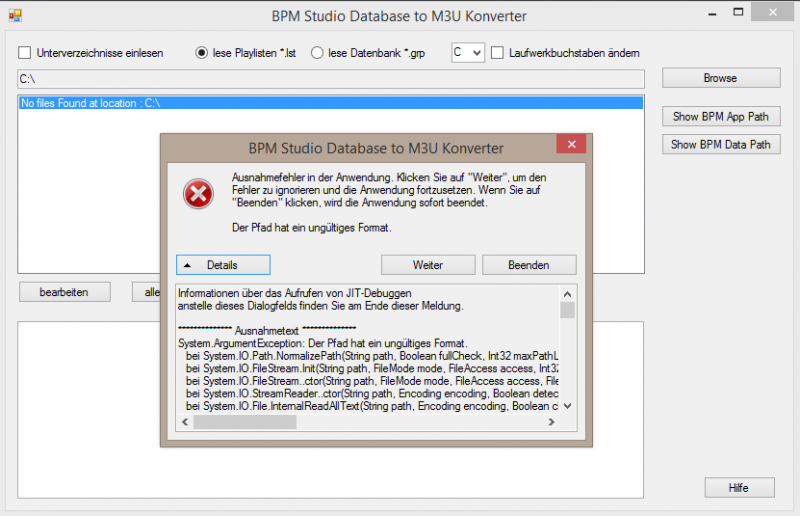The width and height of the screenshot is (800, 516).
Task: Click 'Der Pfad hat ein ungültiges Format.' message
Action: coord(312,228)
